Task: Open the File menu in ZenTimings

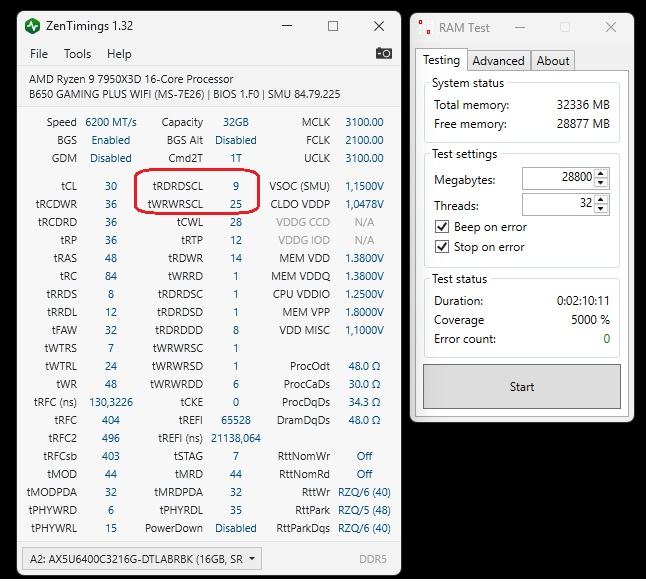Action: click(x=39, y=54)
